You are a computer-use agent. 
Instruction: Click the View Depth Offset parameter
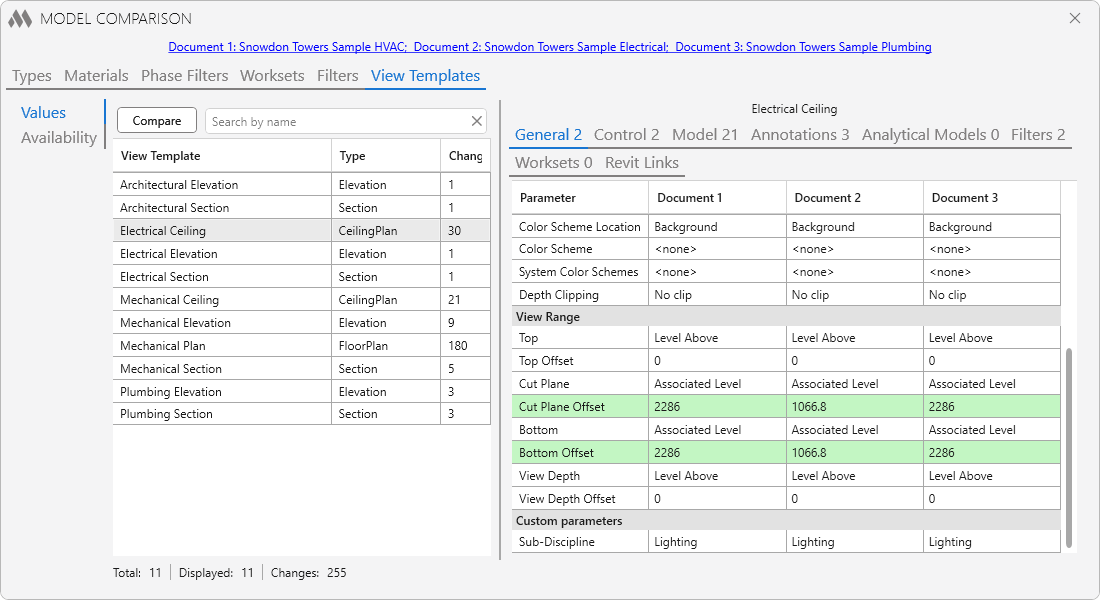579,499
